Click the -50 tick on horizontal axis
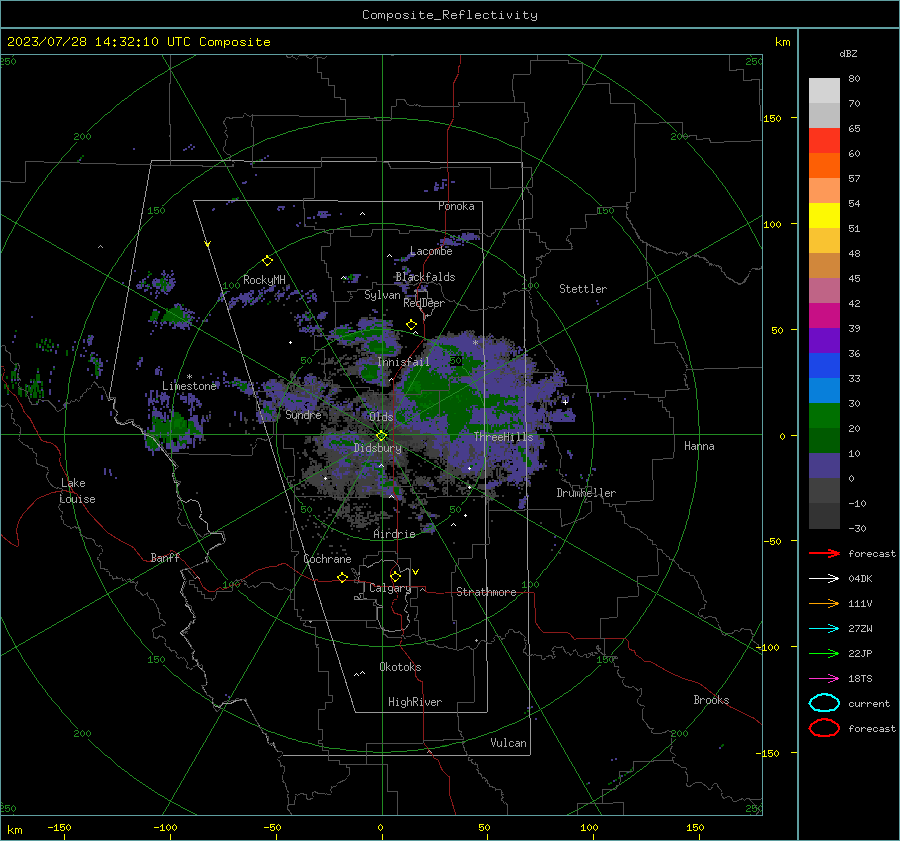The width and height of the screenshot is (900, 841). click(x=272, y=827)
